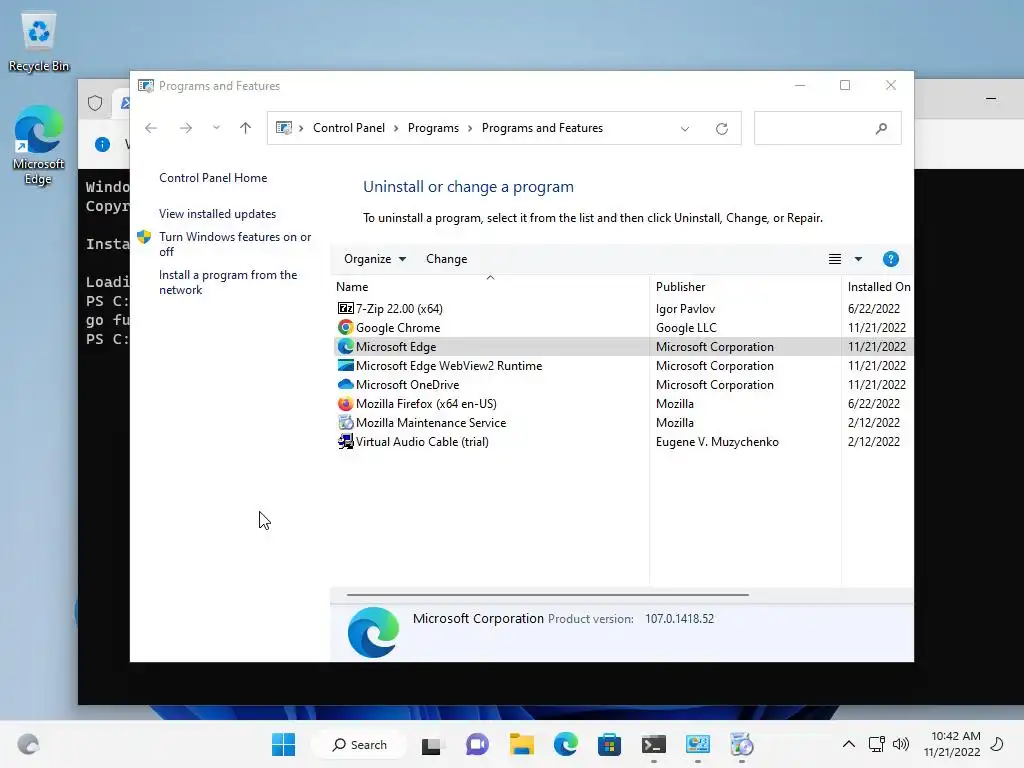Screen dimensions: 1024x768
Task: Select Programs and Features breadcrumb
Action: pos(542,128)
